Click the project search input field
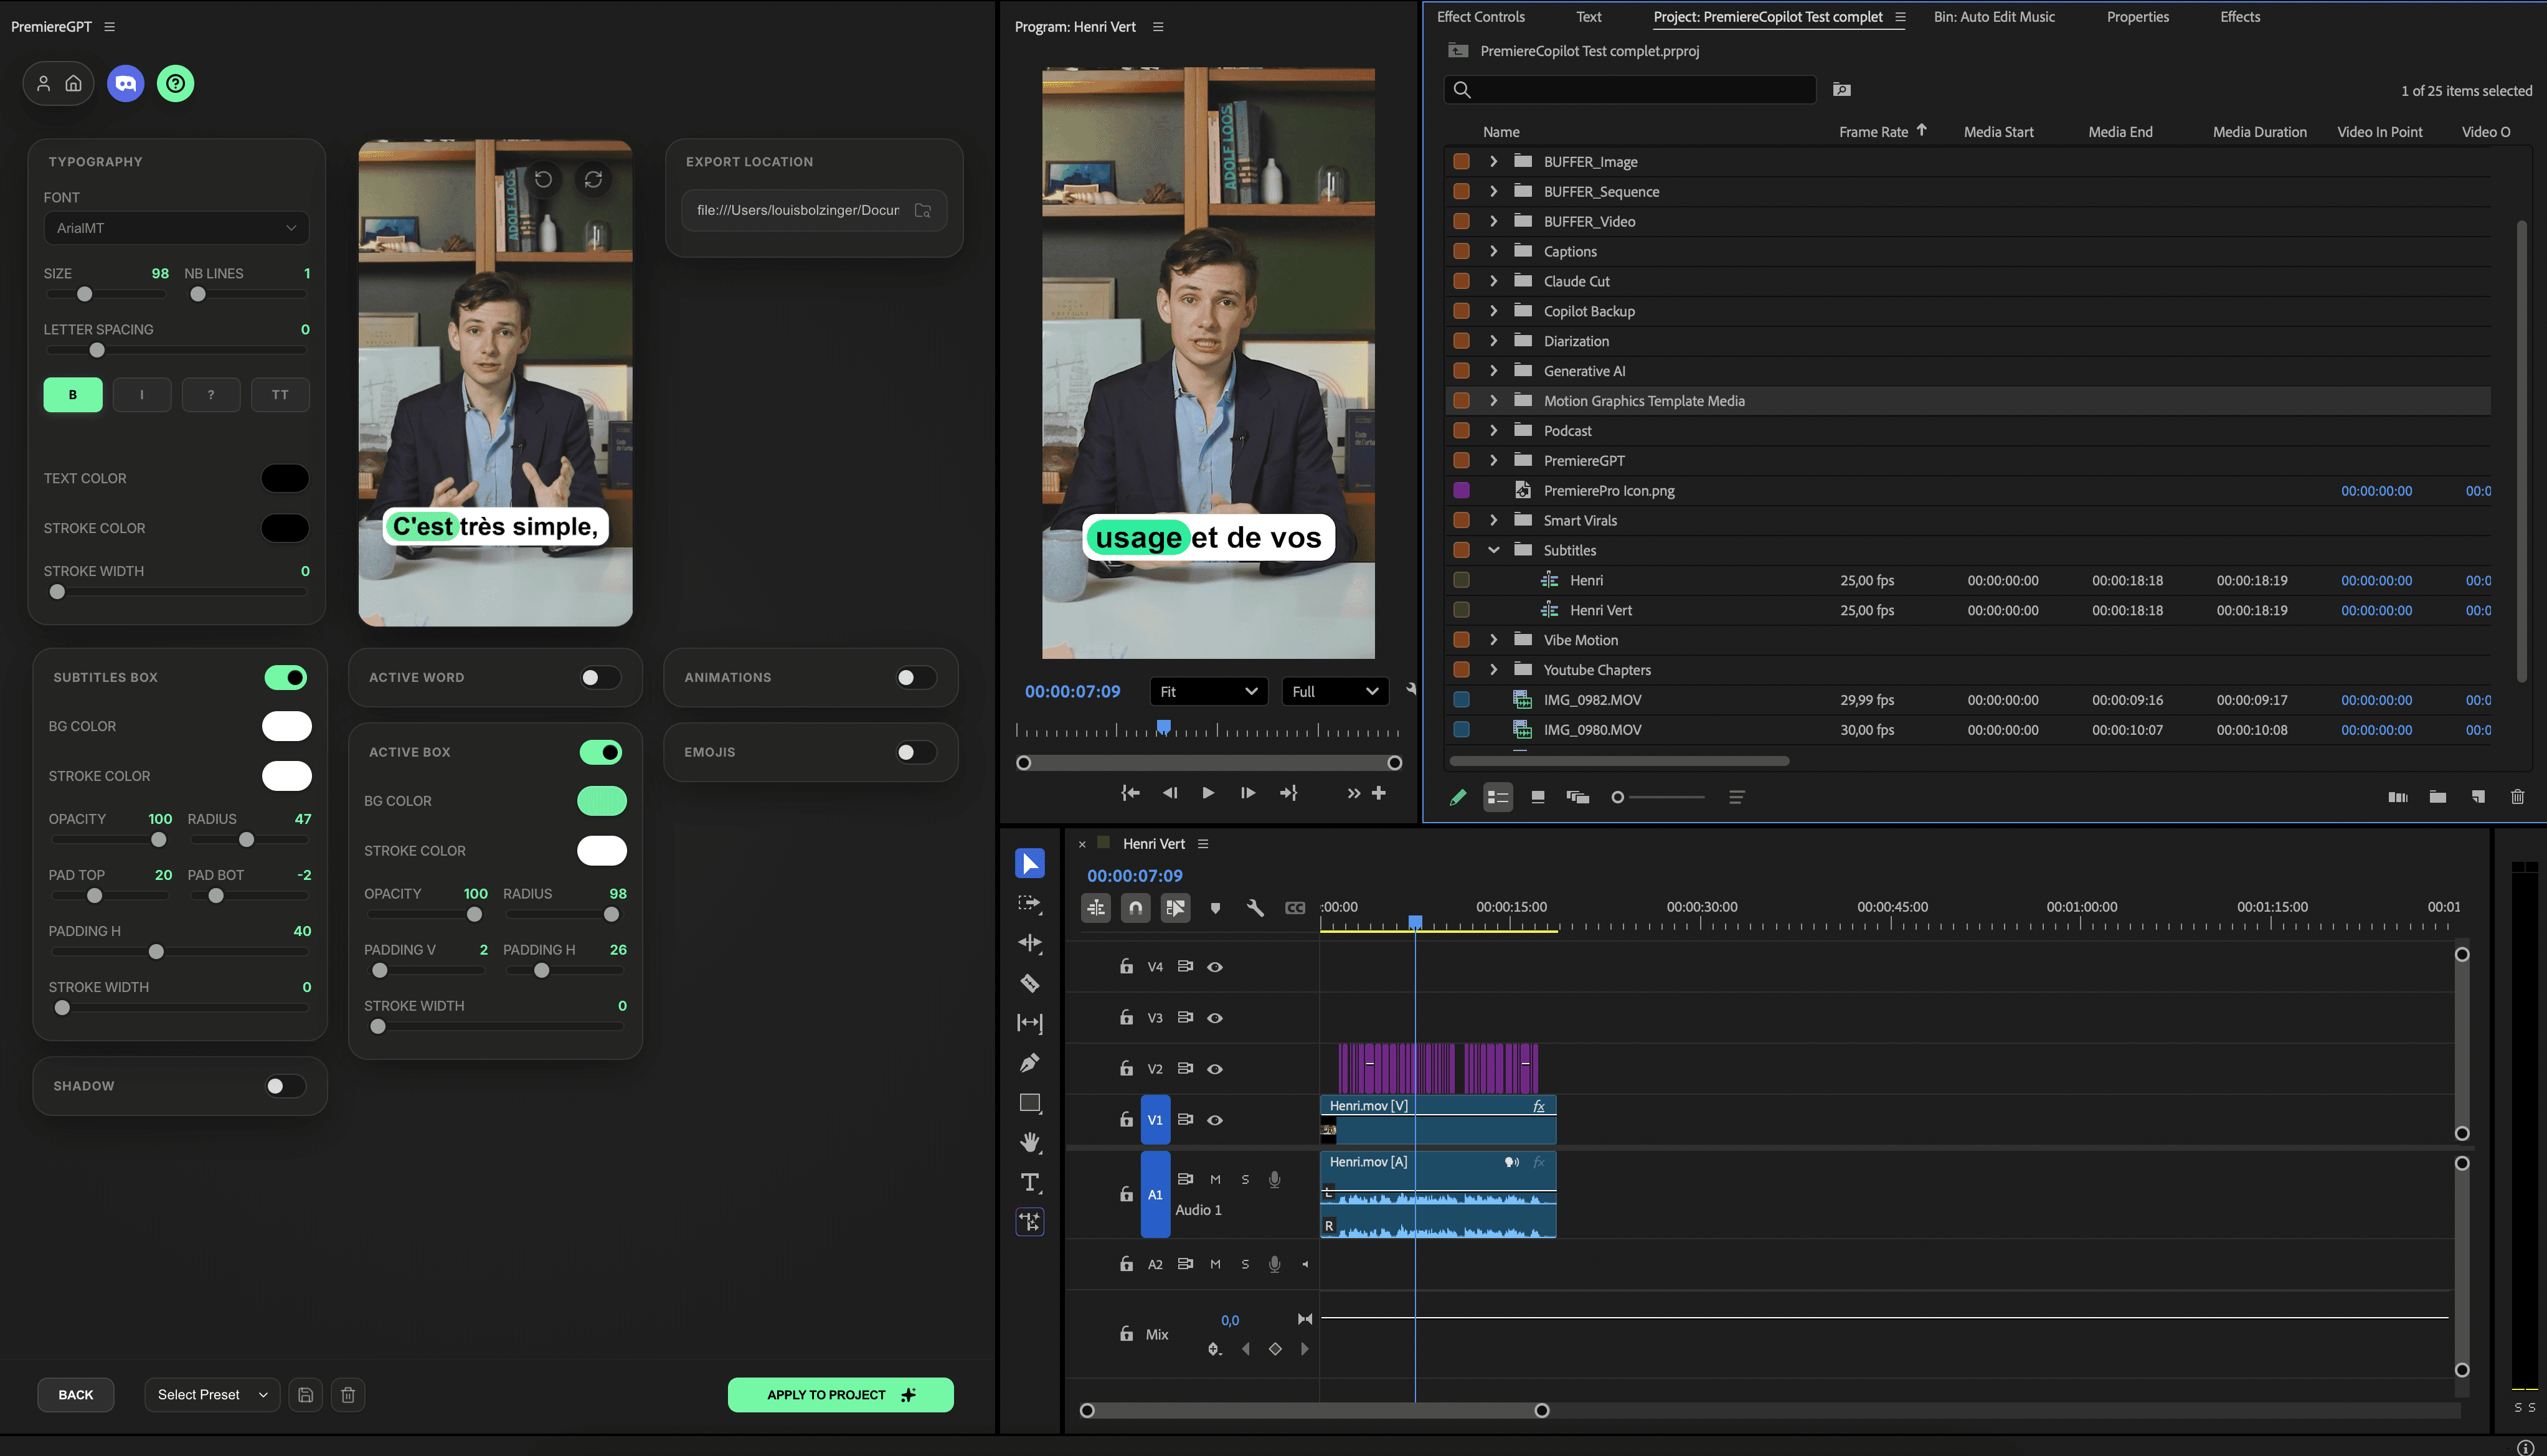The width and height of the screenshot is (2547, 1456). [x=1640, y=90]
